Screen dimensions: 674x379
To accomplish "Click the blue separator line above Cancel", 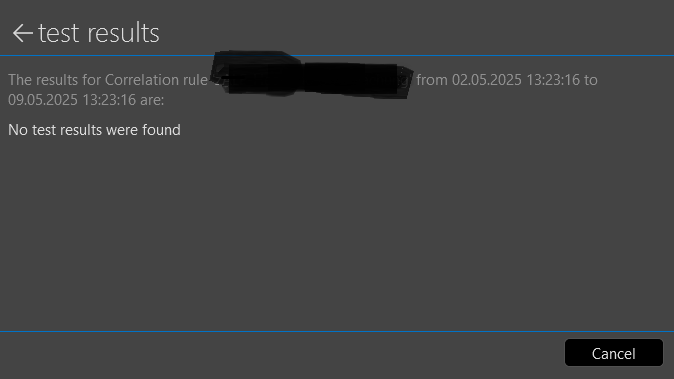I will coord(337,331).
